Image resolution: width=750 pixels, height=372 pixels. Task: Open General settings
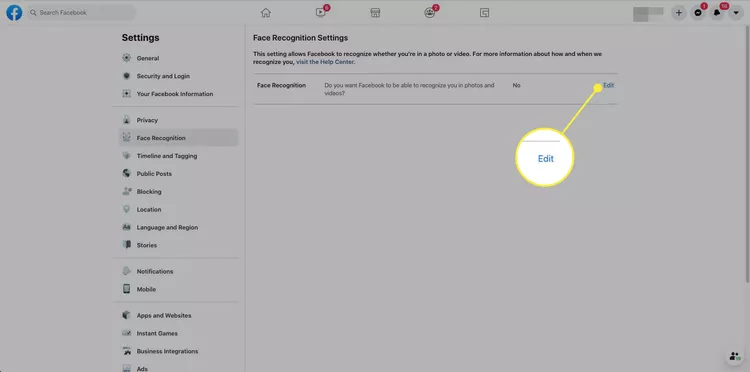(x=148, y=58)
